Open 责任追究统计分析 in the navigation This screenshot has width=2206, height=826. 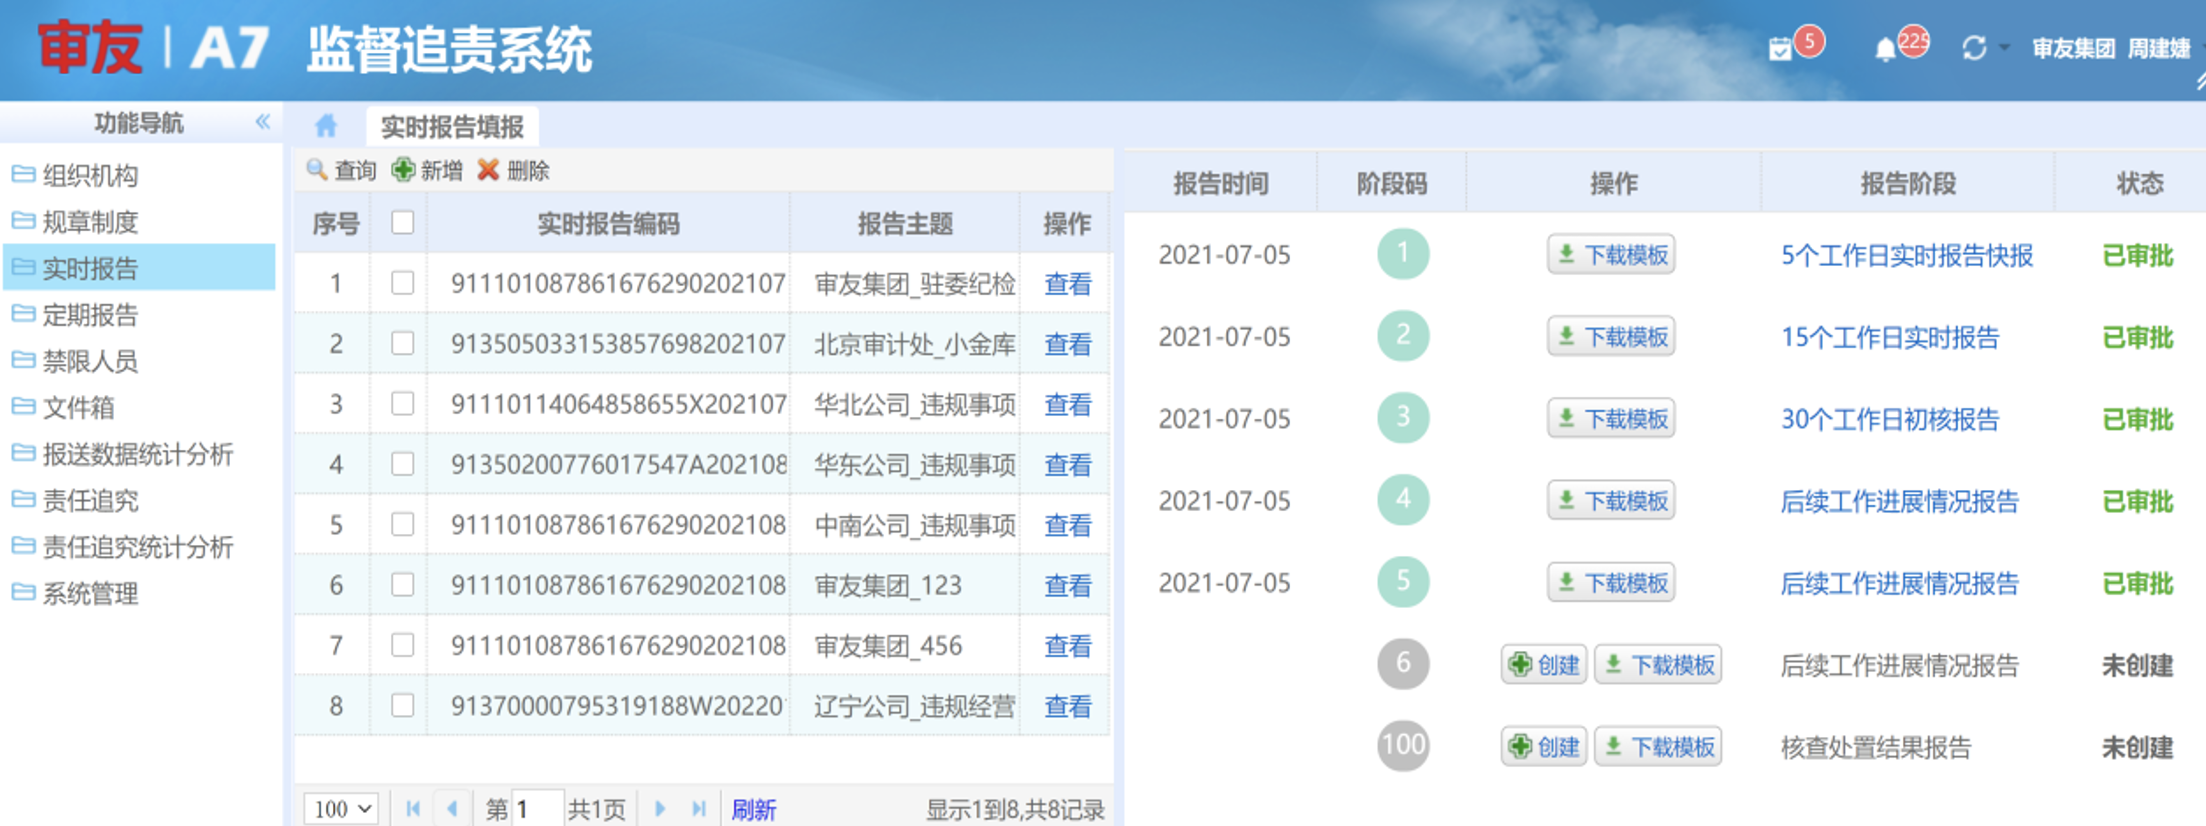[x=139, y=546]
